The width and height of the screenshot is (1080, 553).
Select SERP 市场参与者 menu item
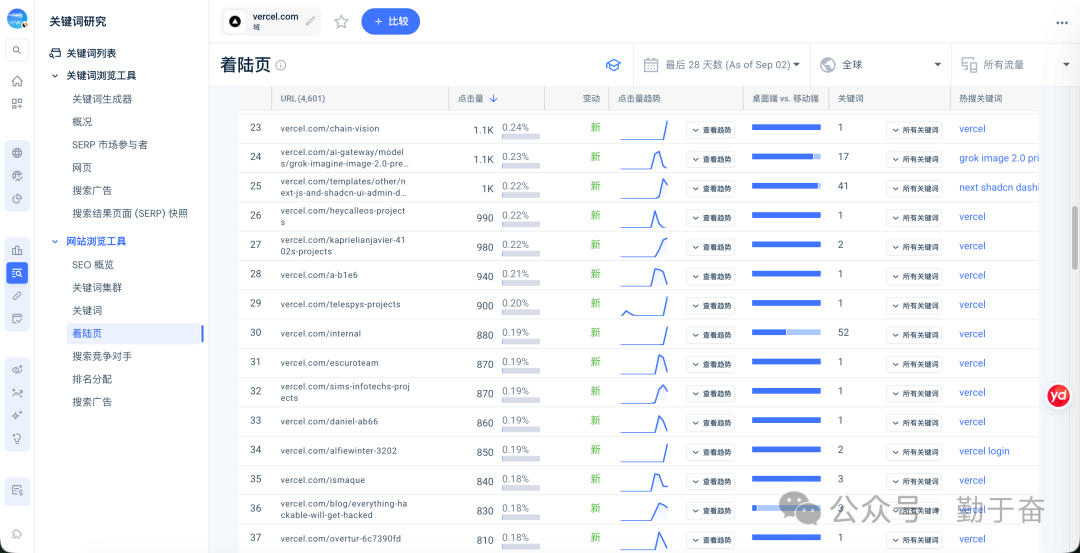pyautogui.click(x=110, y=145)
